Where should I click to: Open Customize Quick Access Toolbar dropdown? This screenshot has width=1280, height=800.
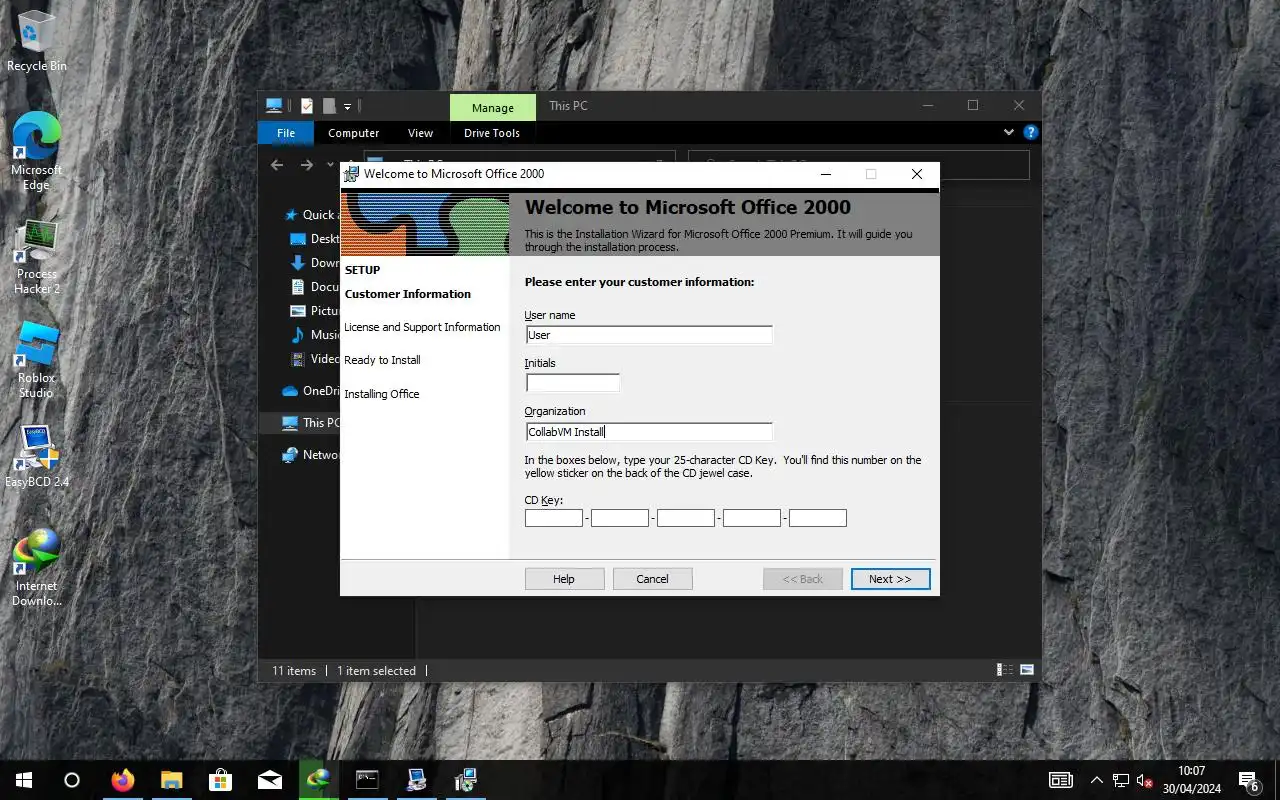[348, 106]
